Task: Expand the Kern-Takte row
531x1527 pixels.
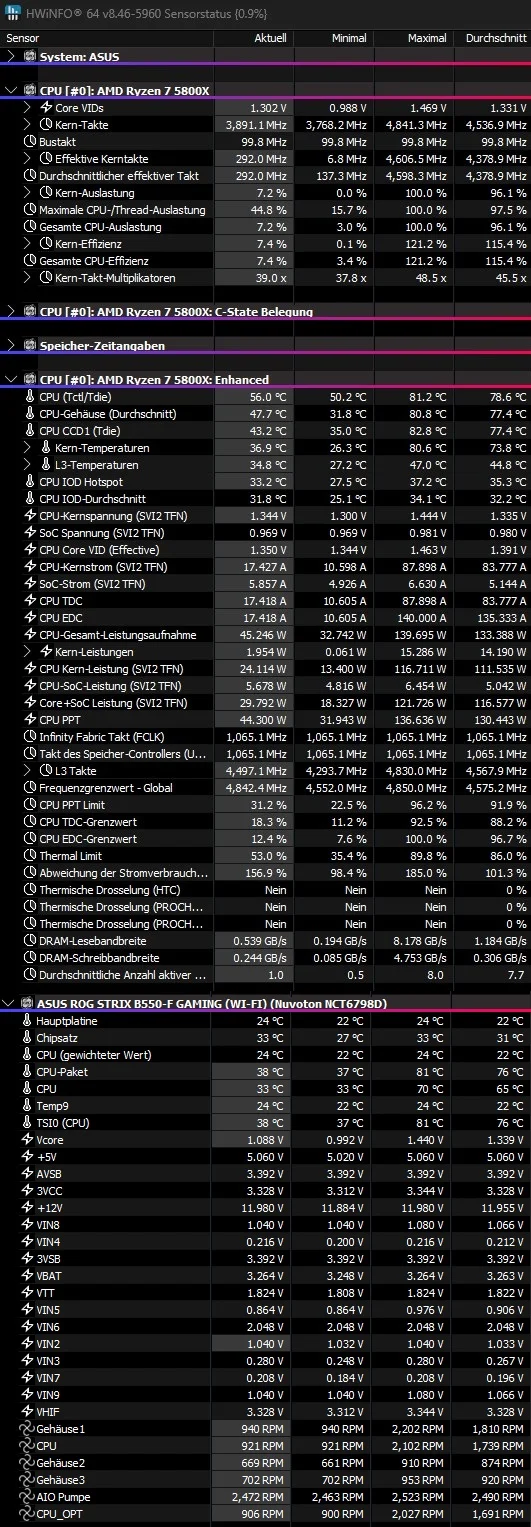Action: [27, 125]
